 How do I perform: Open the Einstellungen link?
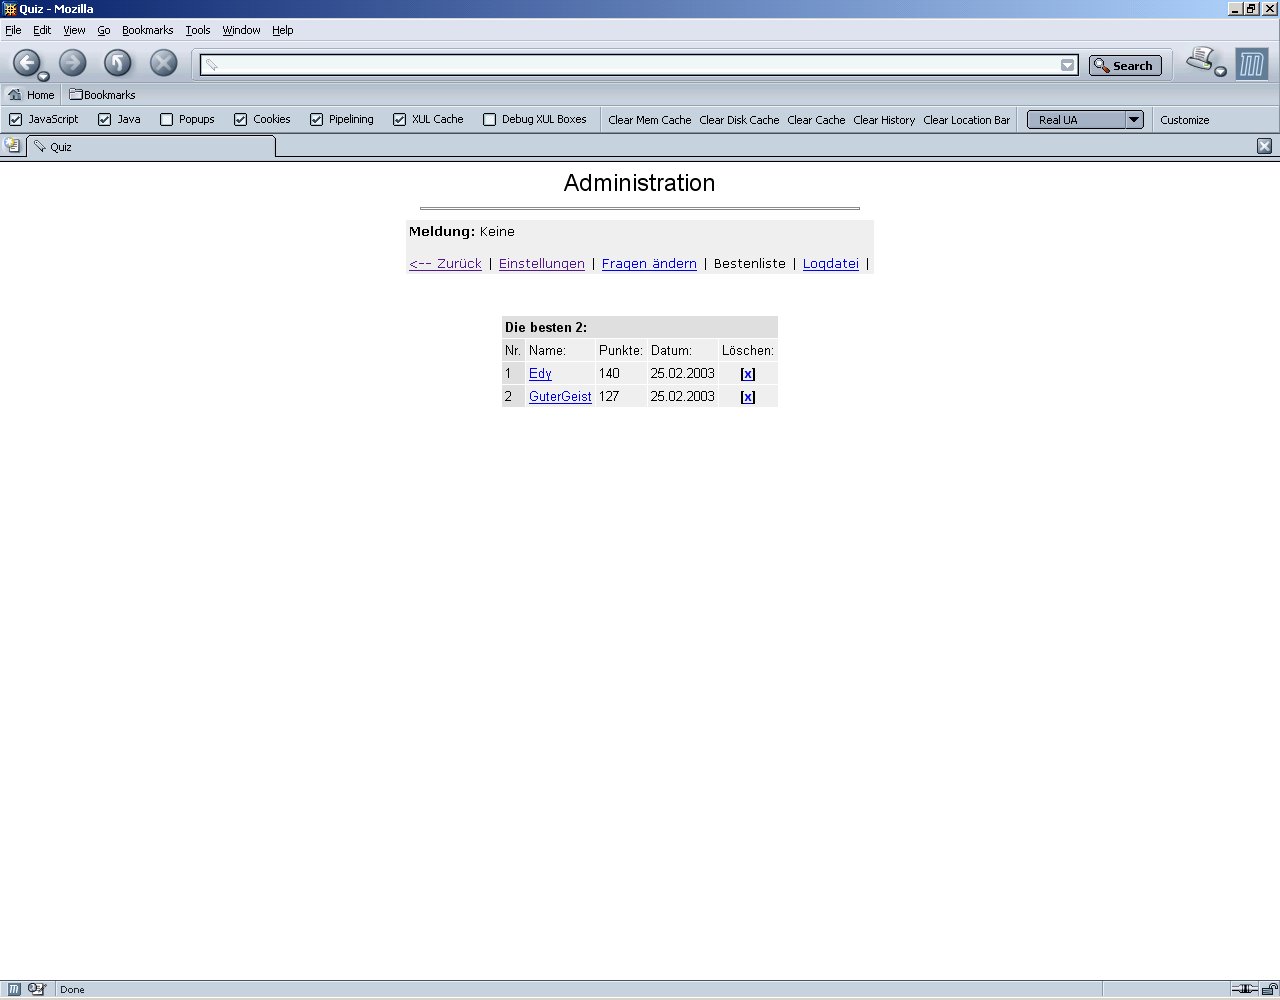pyautogui.click(x=542, y=264)
